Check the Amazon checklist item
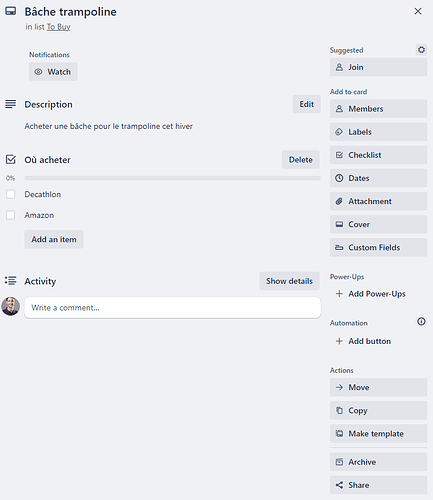433x500 pixels. 11,215
